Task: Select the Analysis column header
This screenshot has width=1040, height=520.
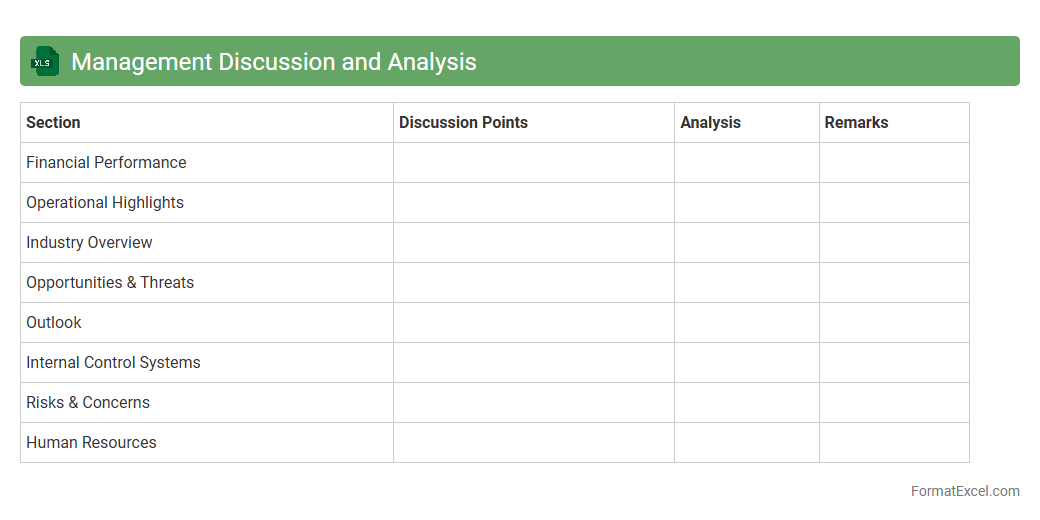Action: coord(710,122)
